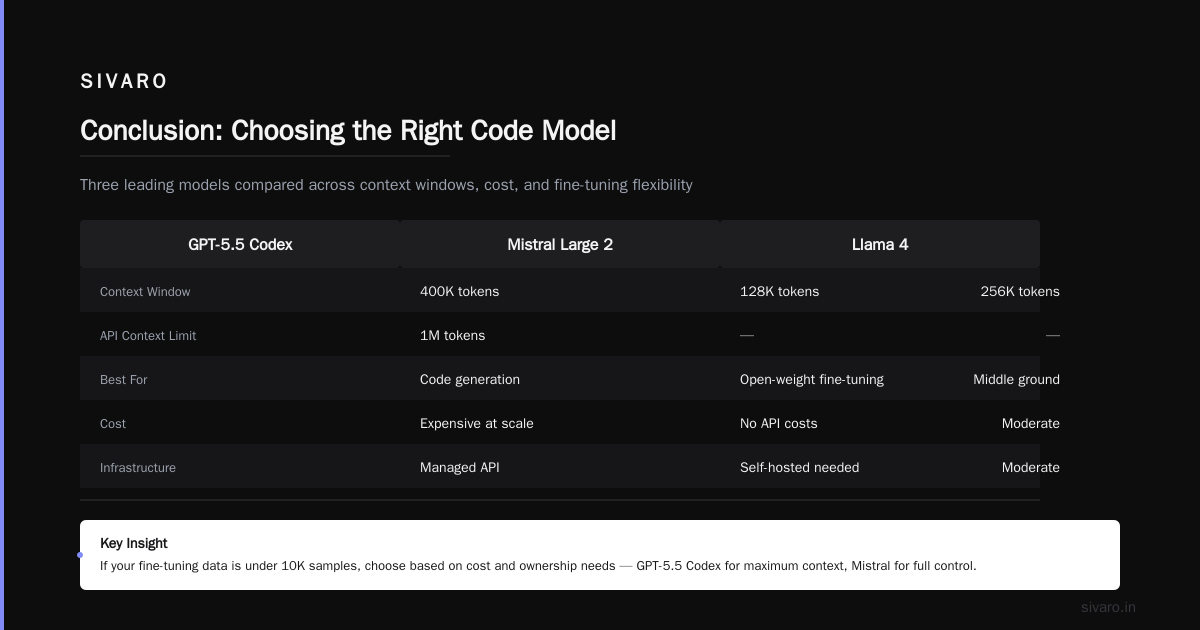Click the Context Window row label

[x=145, y=292]
